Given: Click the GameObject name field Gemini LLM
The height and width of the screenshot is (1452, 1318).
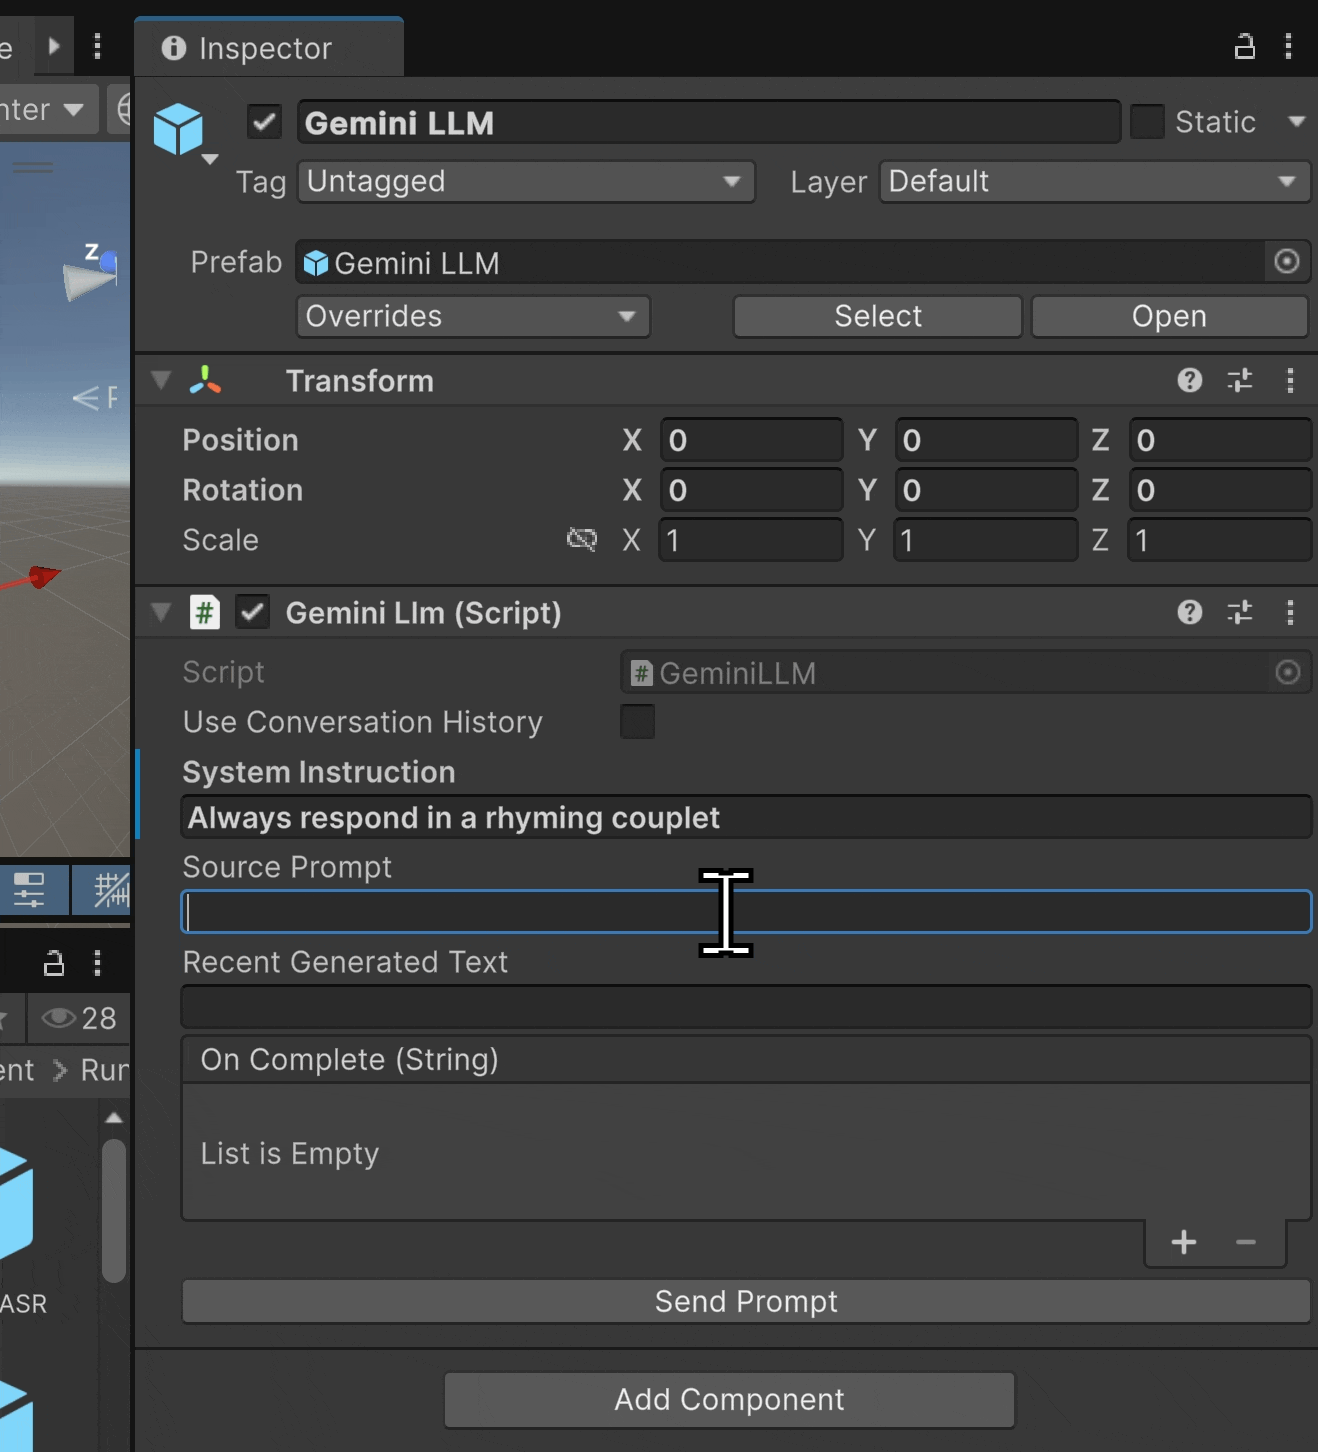Looking at the screenshot, I should [708, 122].
